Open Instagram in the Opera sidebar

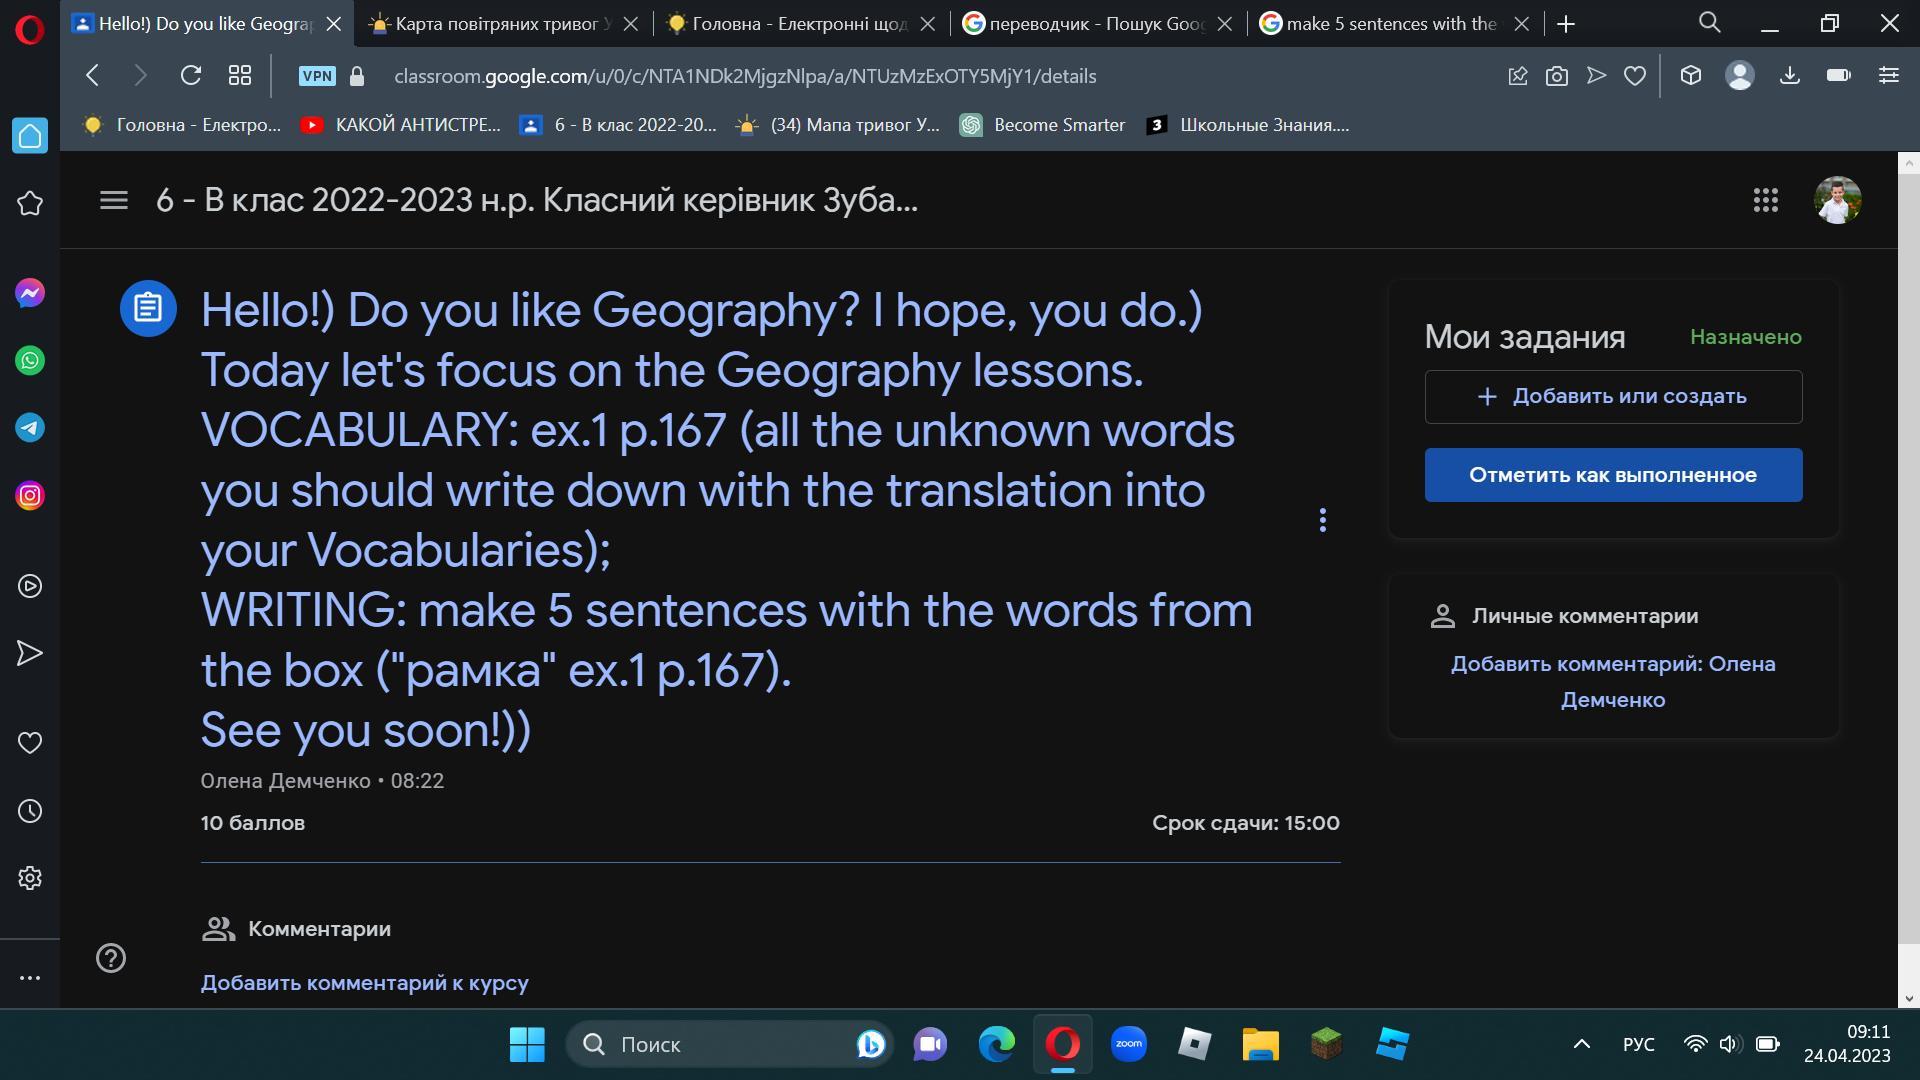pyautogui.click(x=30, y=496)
